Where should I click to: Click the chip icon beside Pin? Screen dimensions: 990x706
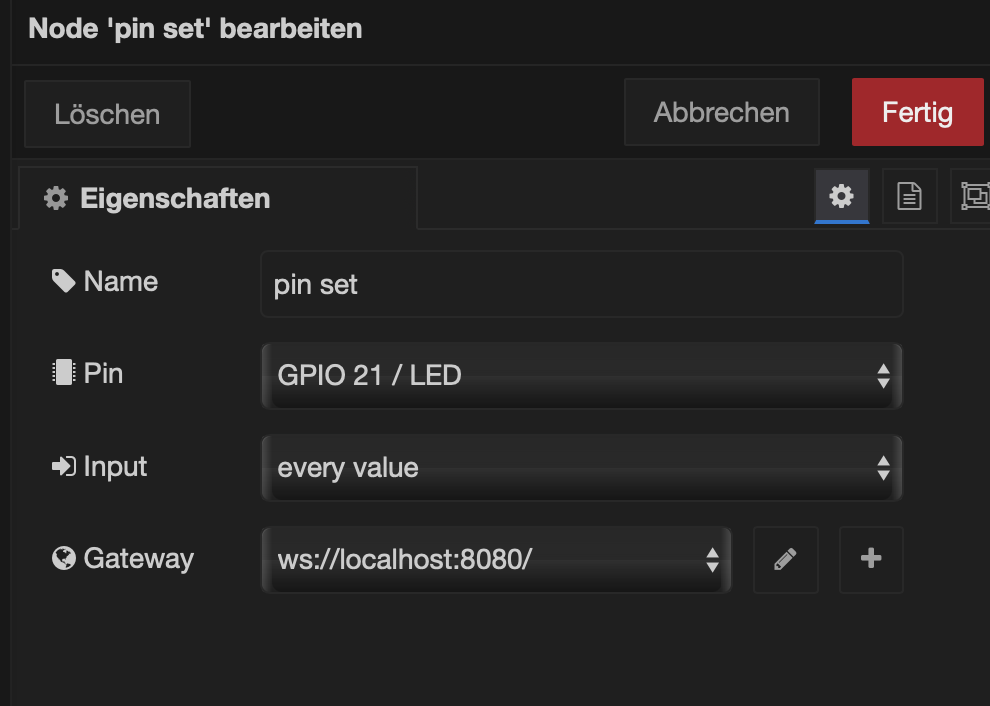pyautogui.click(x=63, y=374)
